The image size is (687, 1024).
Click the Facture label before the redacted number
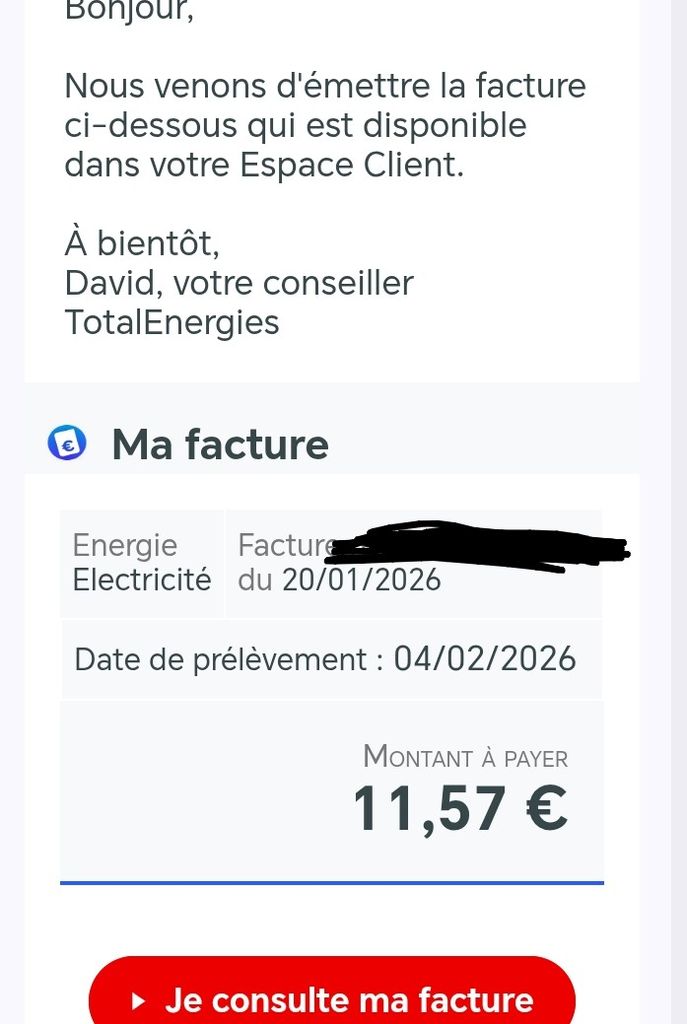click(x=283, y=545)
